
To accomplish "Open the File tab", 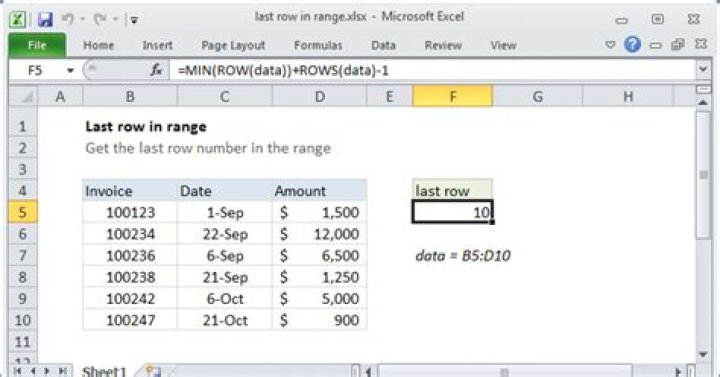I will pos(37,45).
